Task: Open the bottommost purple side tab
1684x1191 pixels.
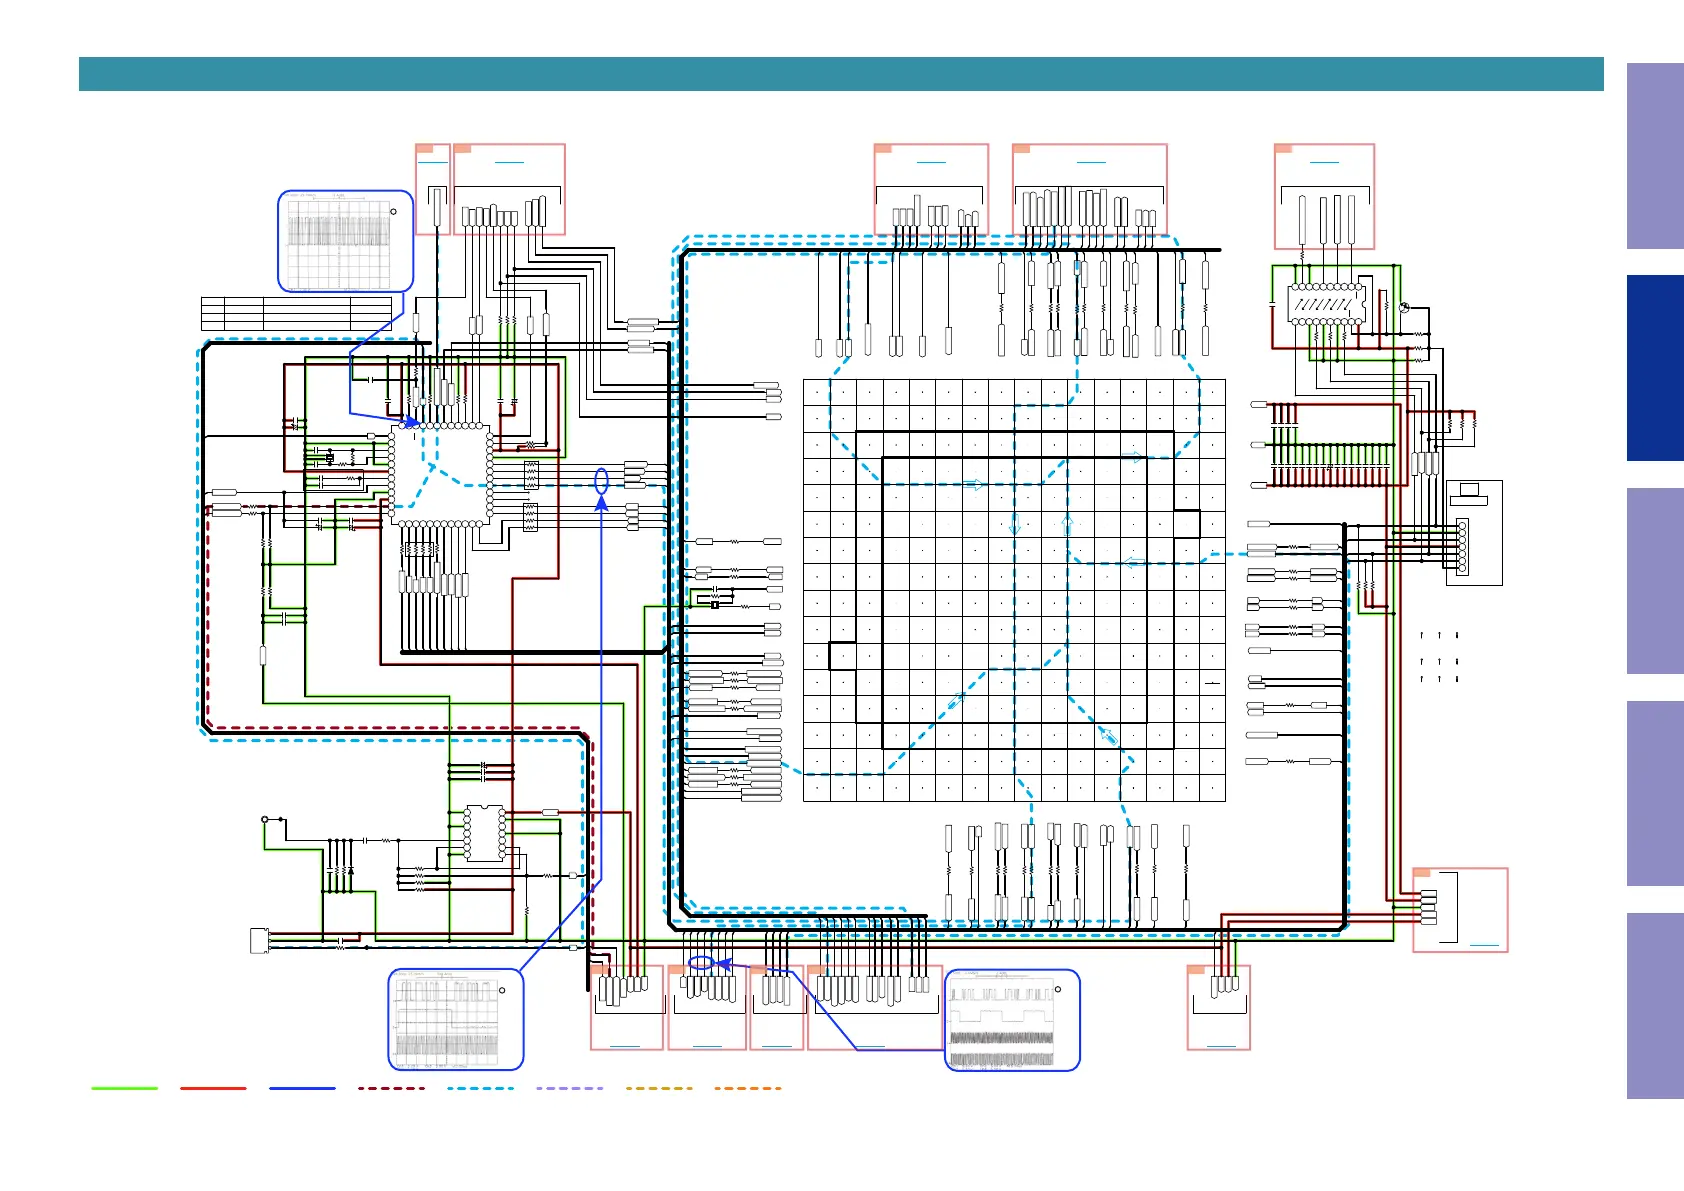Action: tap(1654, 1005)
